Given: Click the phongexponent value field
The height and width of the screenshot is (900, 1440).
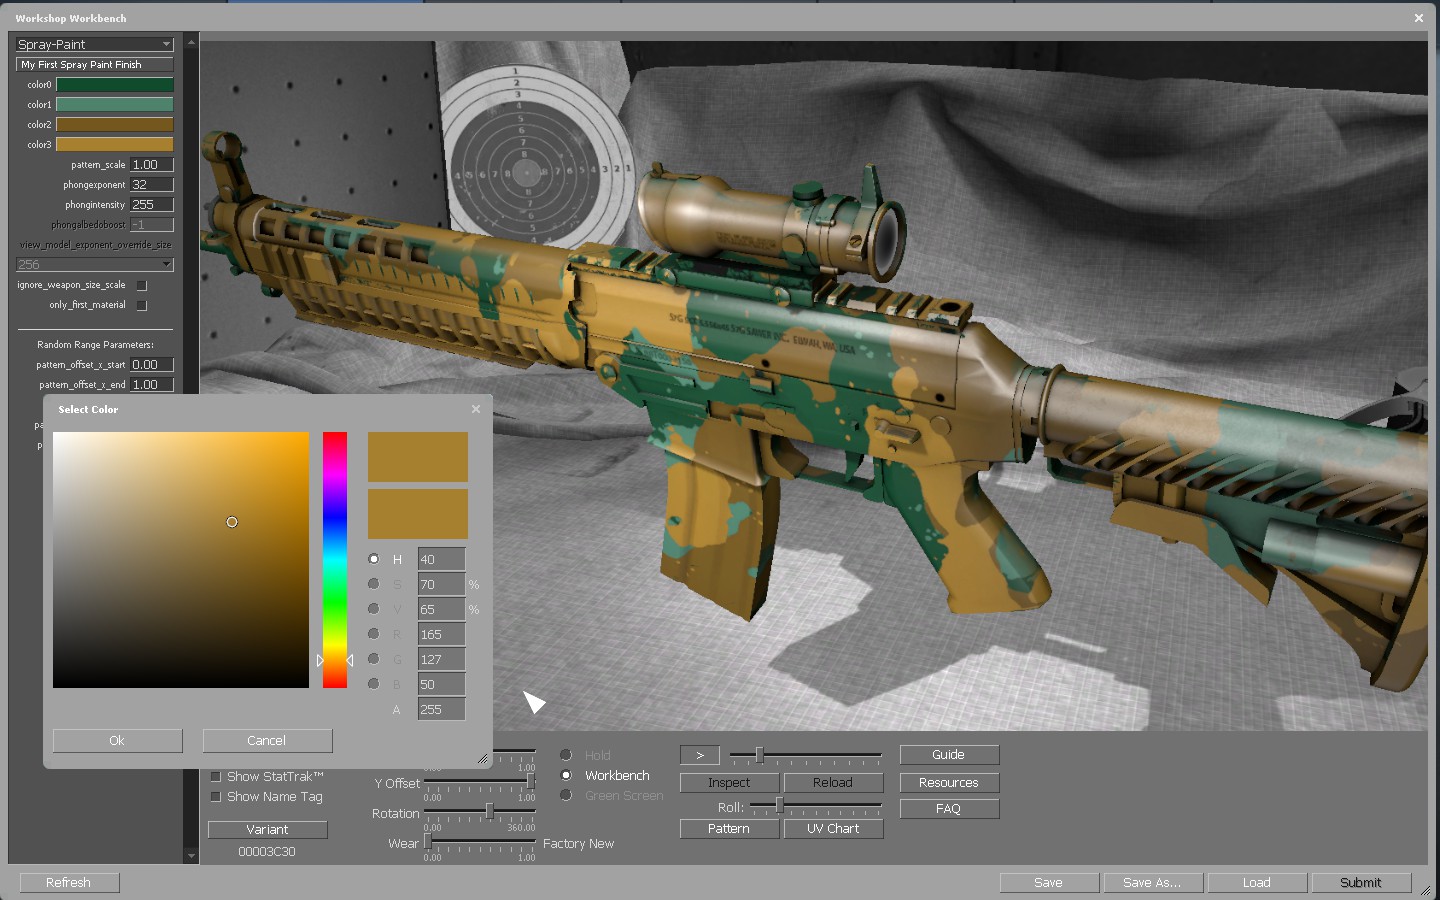Looking at the screenshot, I should click(x=152, y=185).
